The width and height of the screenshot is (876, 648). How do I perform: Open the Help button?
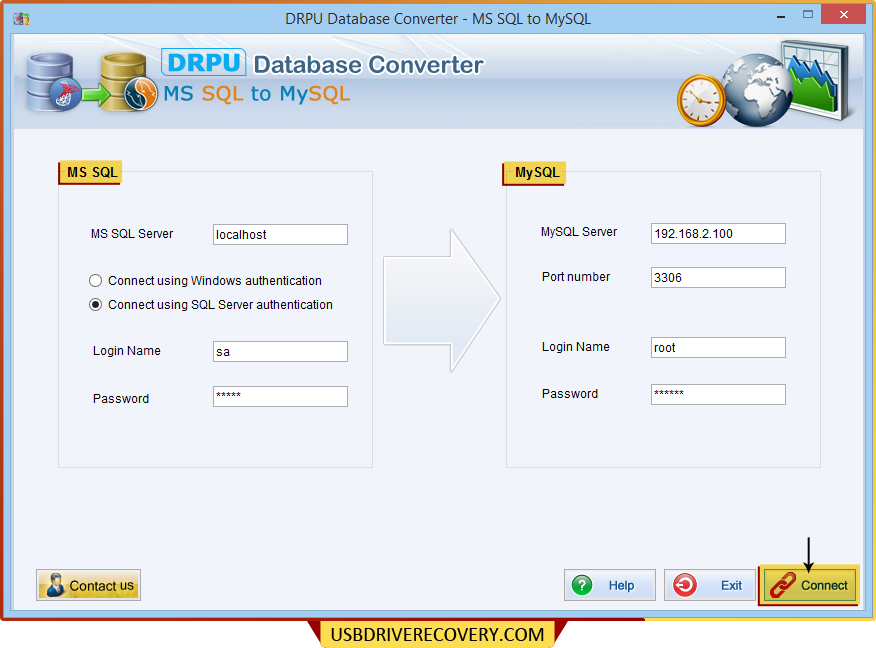610,585
